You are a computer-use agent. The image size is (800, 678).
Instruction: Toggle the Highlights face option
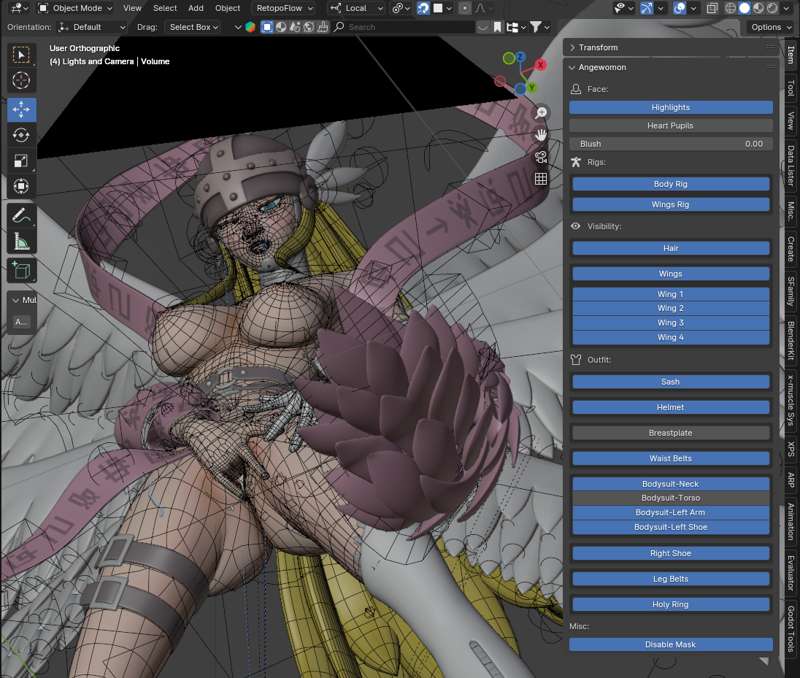[670, 107]
